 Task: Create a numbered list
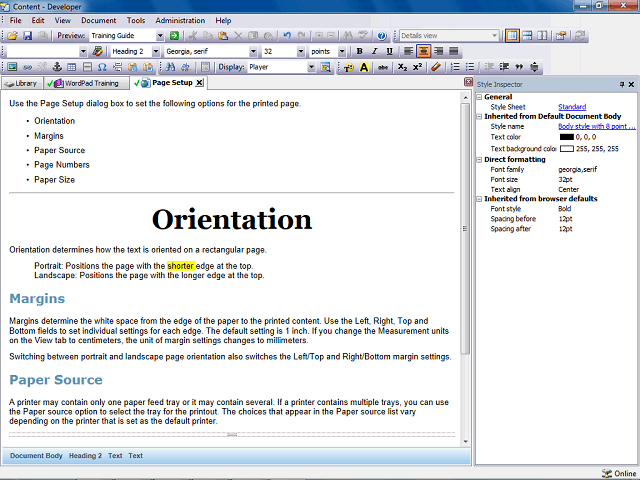point(455,67)
